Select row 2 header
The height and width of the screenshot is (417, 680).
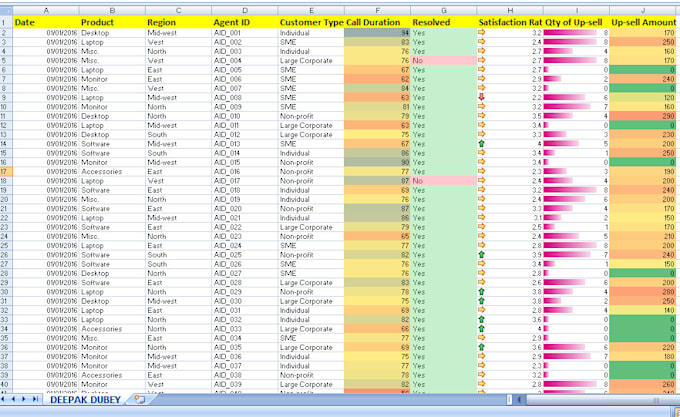[x=6, y=33]
